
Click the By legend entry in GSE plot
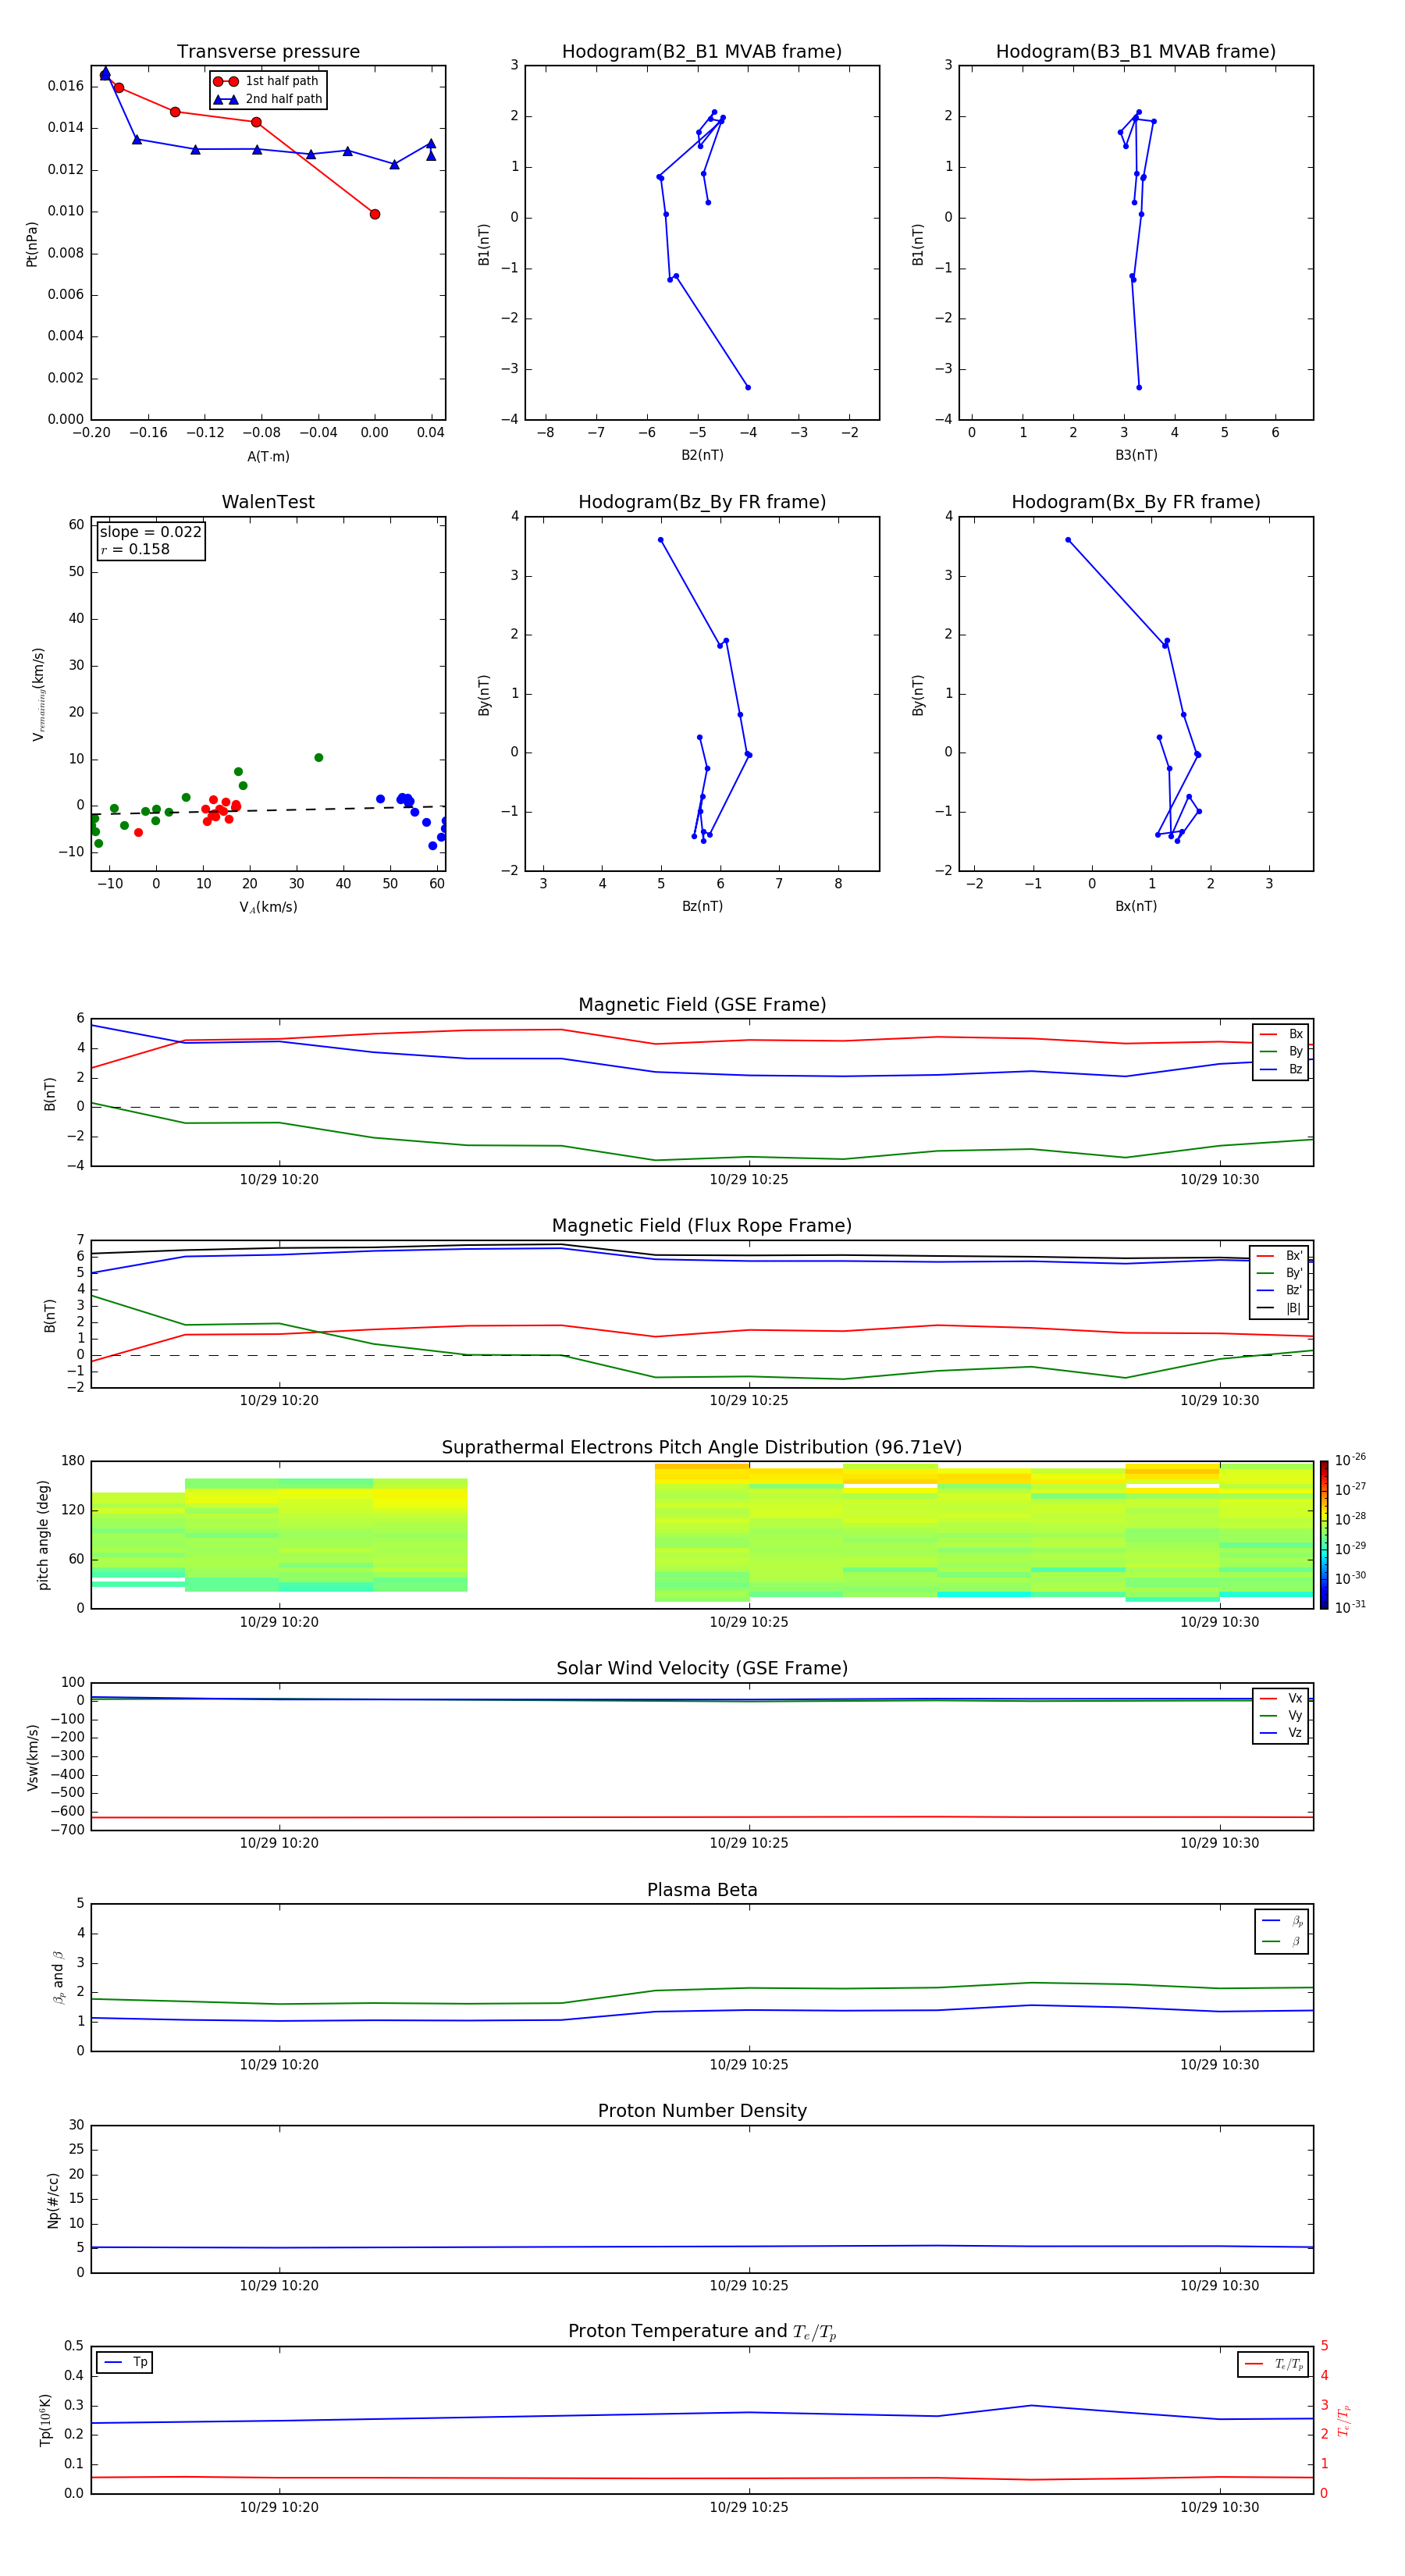[1281, 1051]
